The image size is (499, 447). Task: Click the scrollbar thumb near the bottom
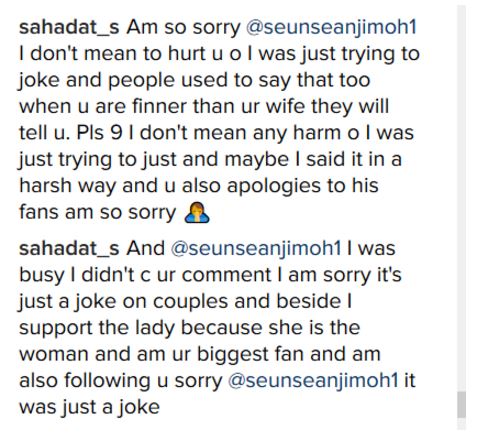coord(461,405)
